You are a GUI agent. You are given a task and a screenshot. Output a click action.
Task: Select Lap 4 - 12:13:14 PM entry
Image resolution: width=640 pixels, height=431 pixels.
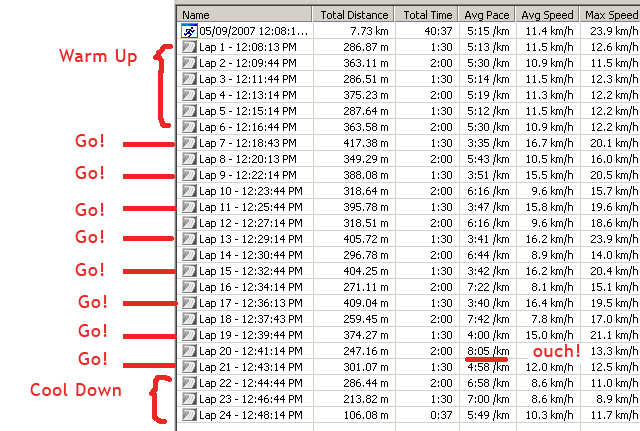click(248, 95)
